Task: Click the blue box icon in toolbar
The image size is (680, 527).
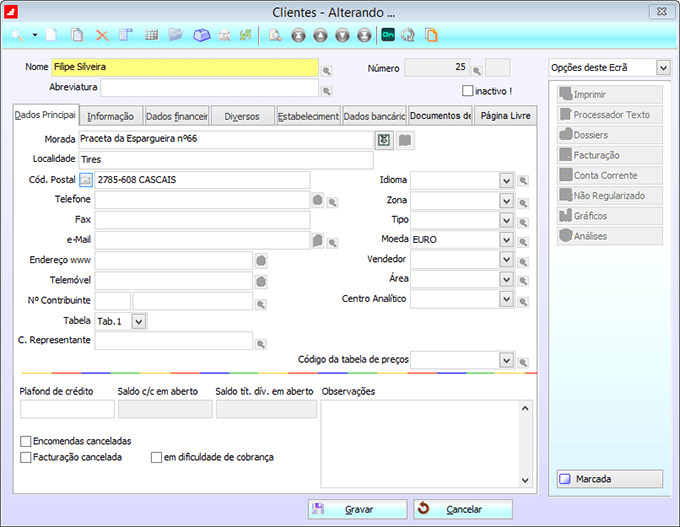Action: point(202,35)
